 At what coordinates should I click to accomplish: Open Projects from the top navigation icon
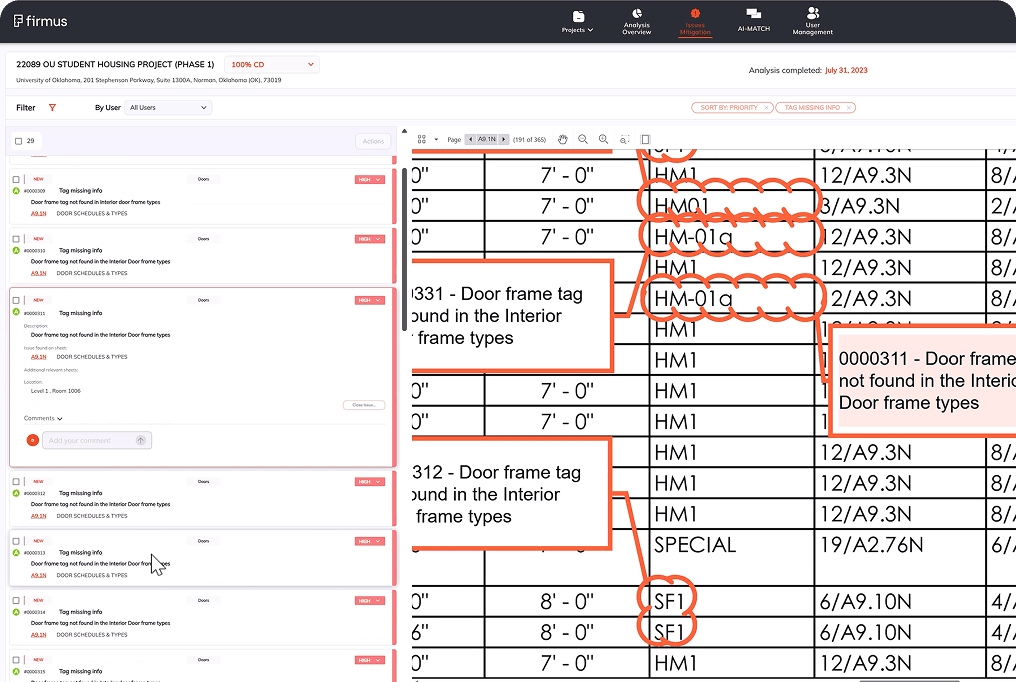(x=577, y=20)
